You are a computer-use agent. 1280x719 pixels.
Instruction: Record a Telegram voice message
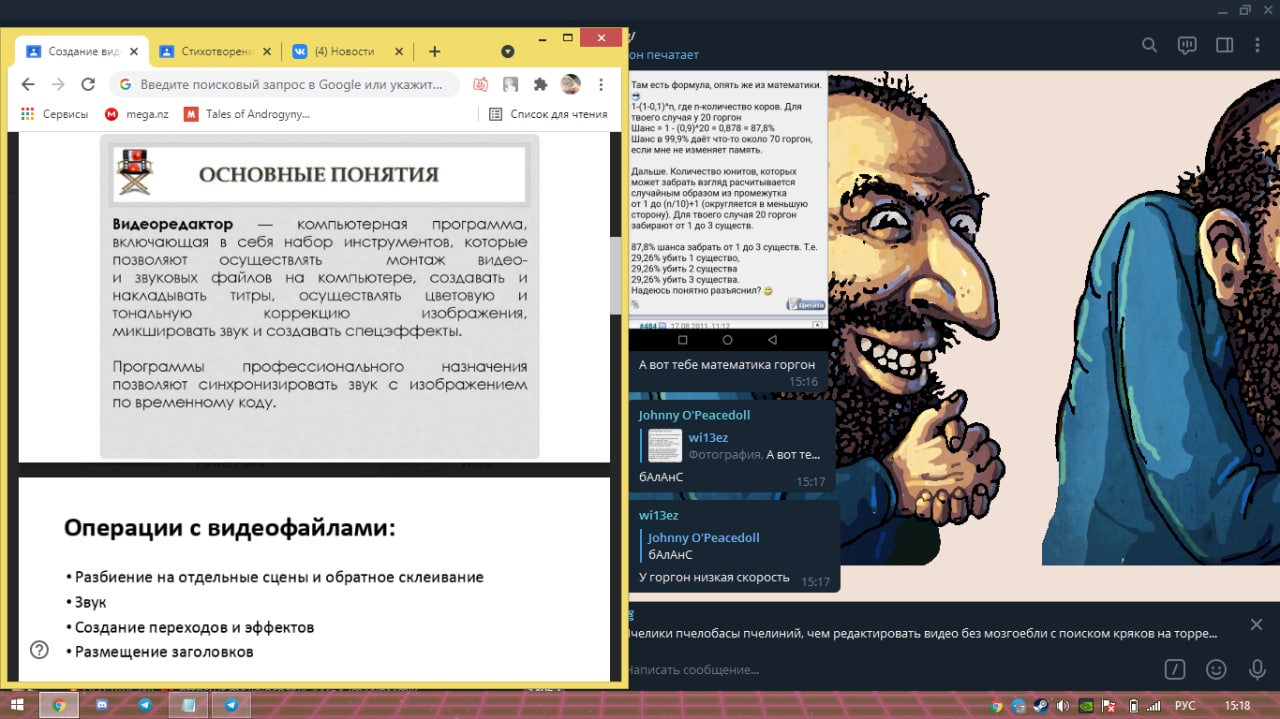(x=1257, y=669)
